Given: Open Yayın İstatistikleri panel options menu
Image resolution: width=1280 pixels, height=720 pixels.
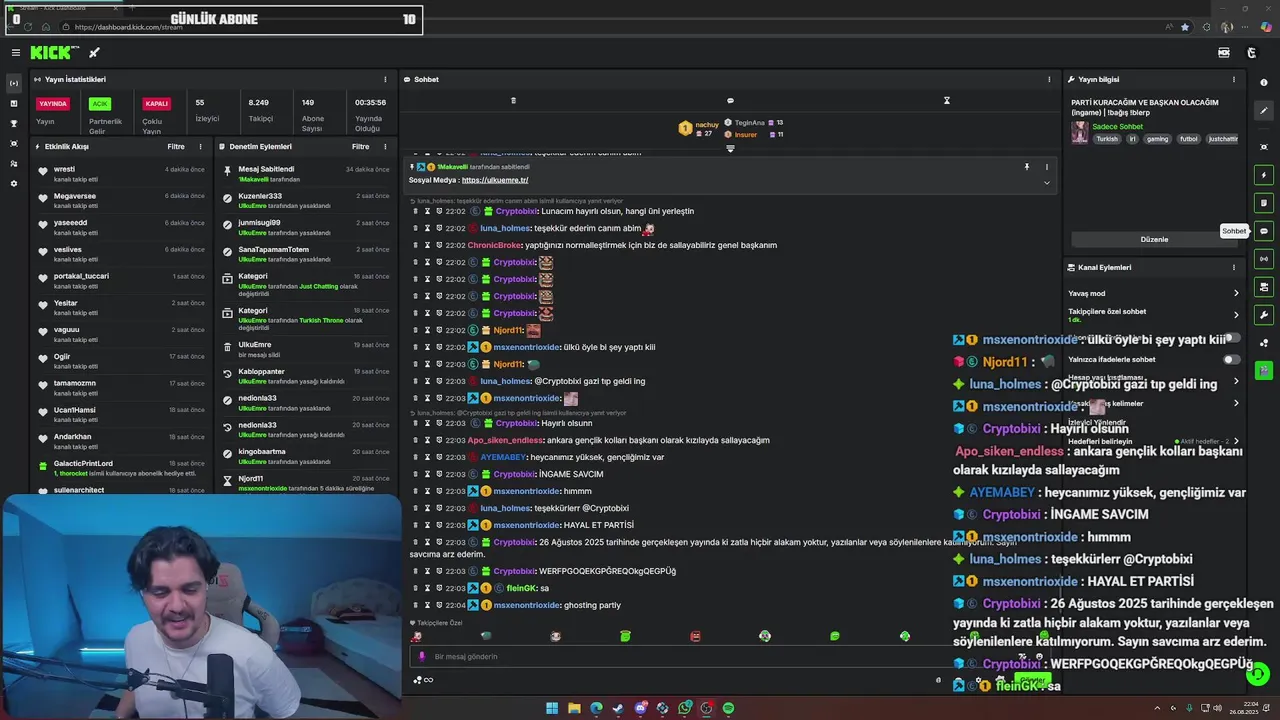Looking at the screenshot, I should (385, 79).
